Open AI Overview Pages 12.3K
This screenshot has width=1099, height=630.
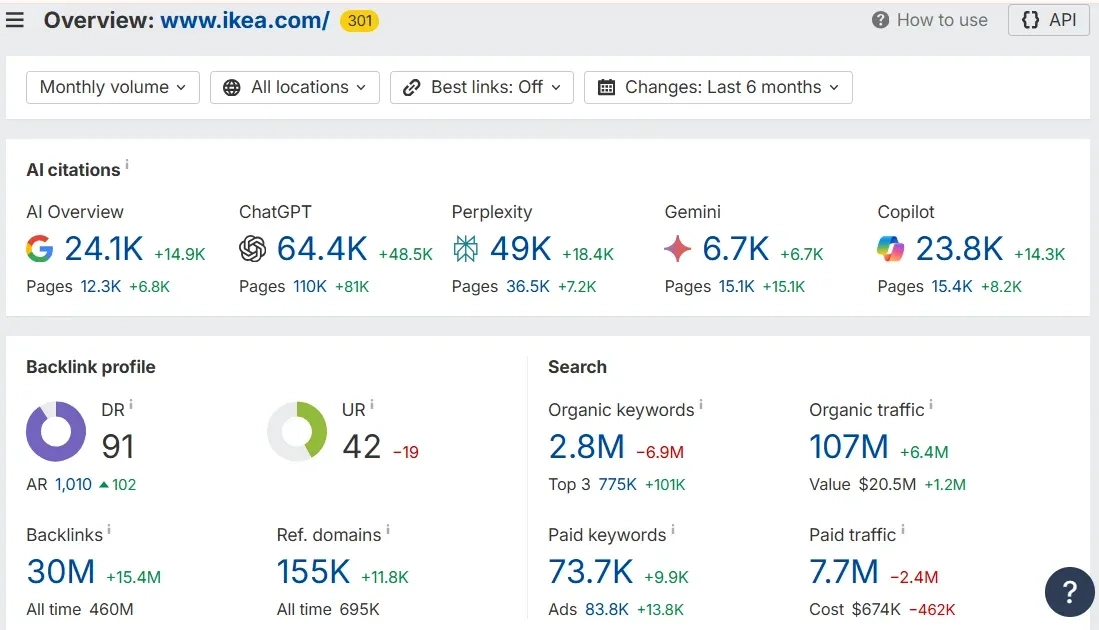[101, 287]
